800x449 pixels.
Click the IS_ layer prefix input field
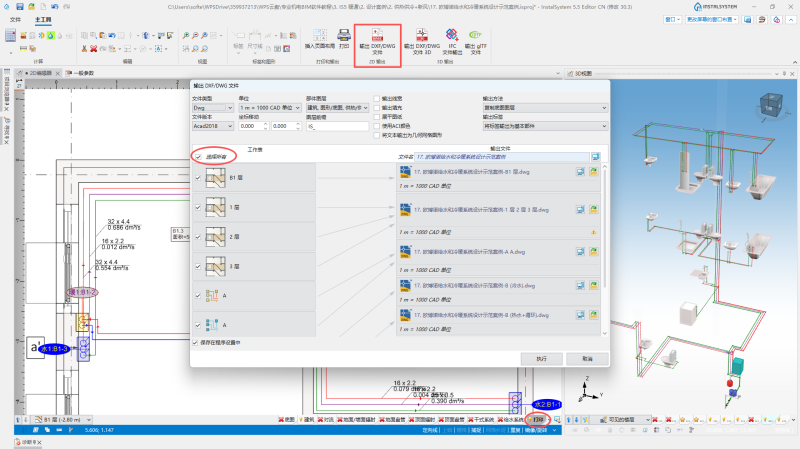point(337,126)
